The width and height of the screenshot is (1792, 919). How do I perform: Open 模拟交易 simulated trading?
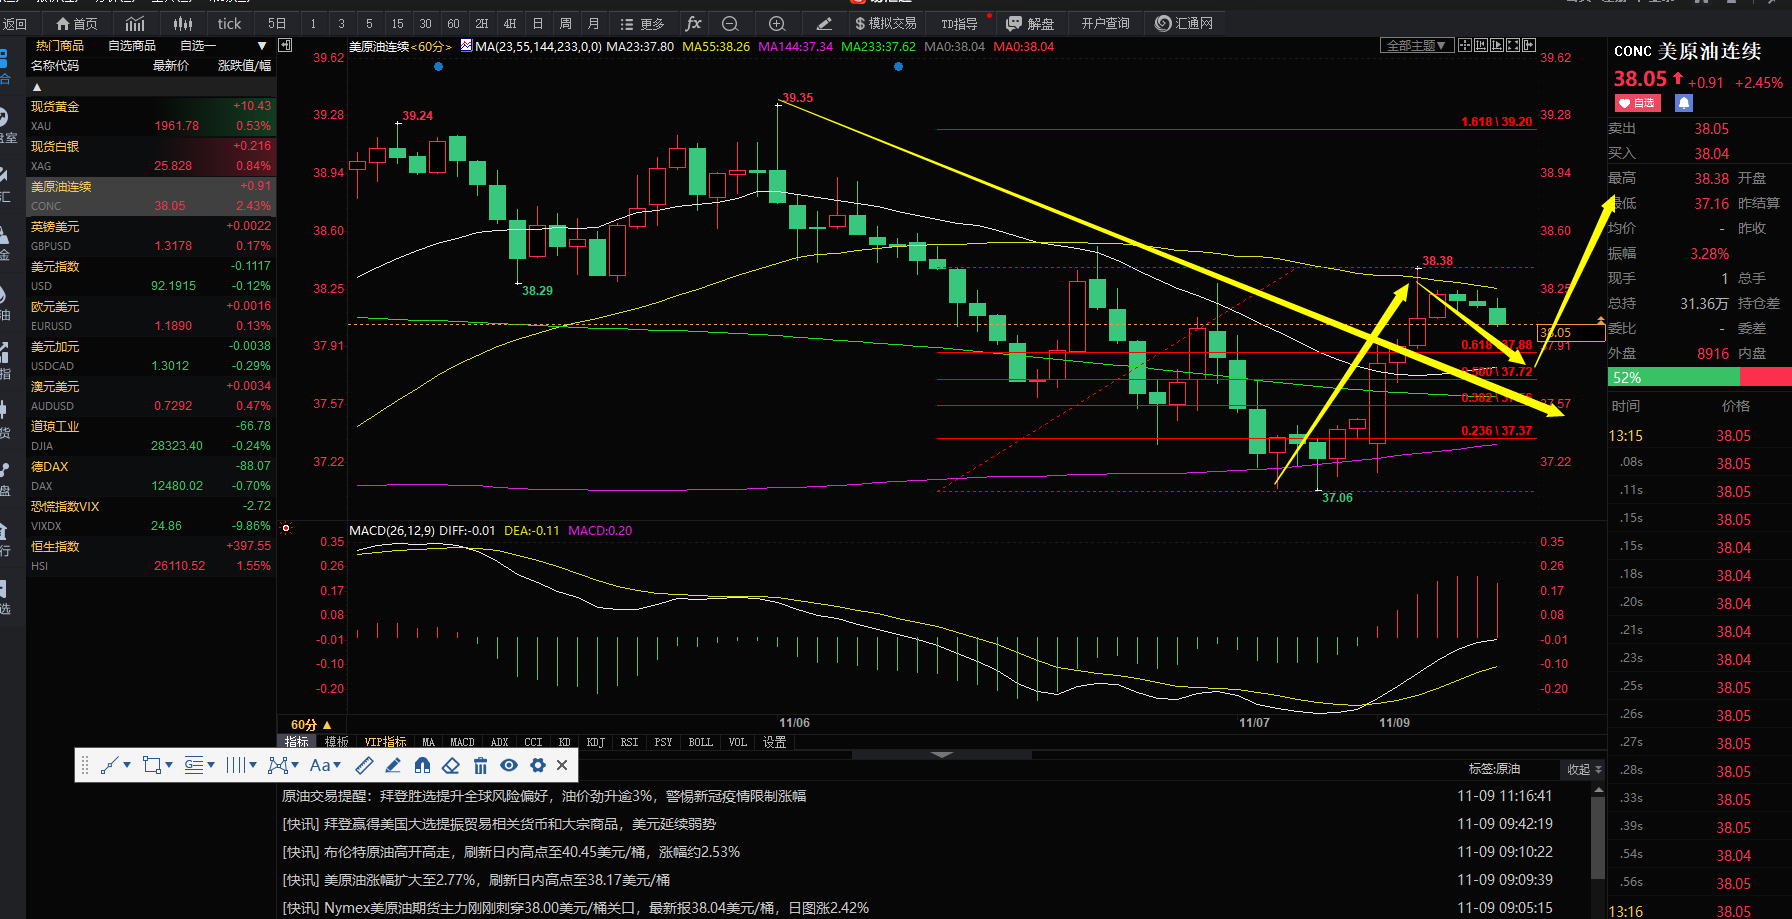pos(885,23)
